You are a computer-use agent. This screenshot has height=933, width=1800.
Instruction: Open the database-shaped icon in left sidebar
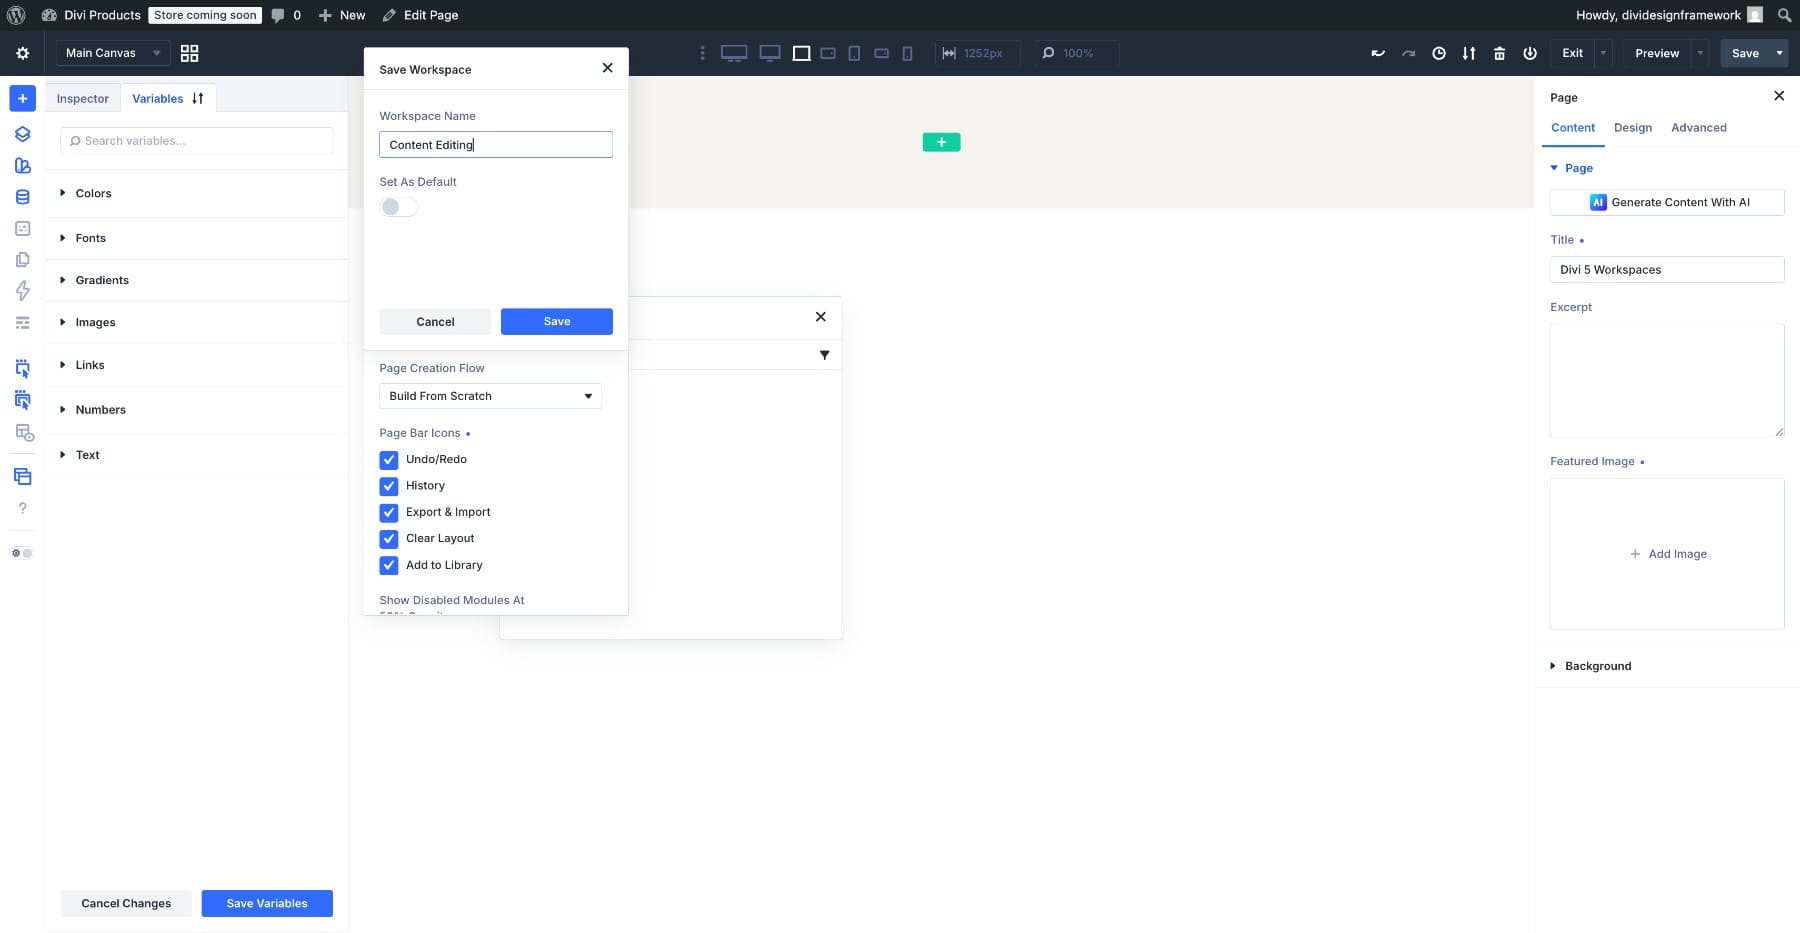[22, 197]
